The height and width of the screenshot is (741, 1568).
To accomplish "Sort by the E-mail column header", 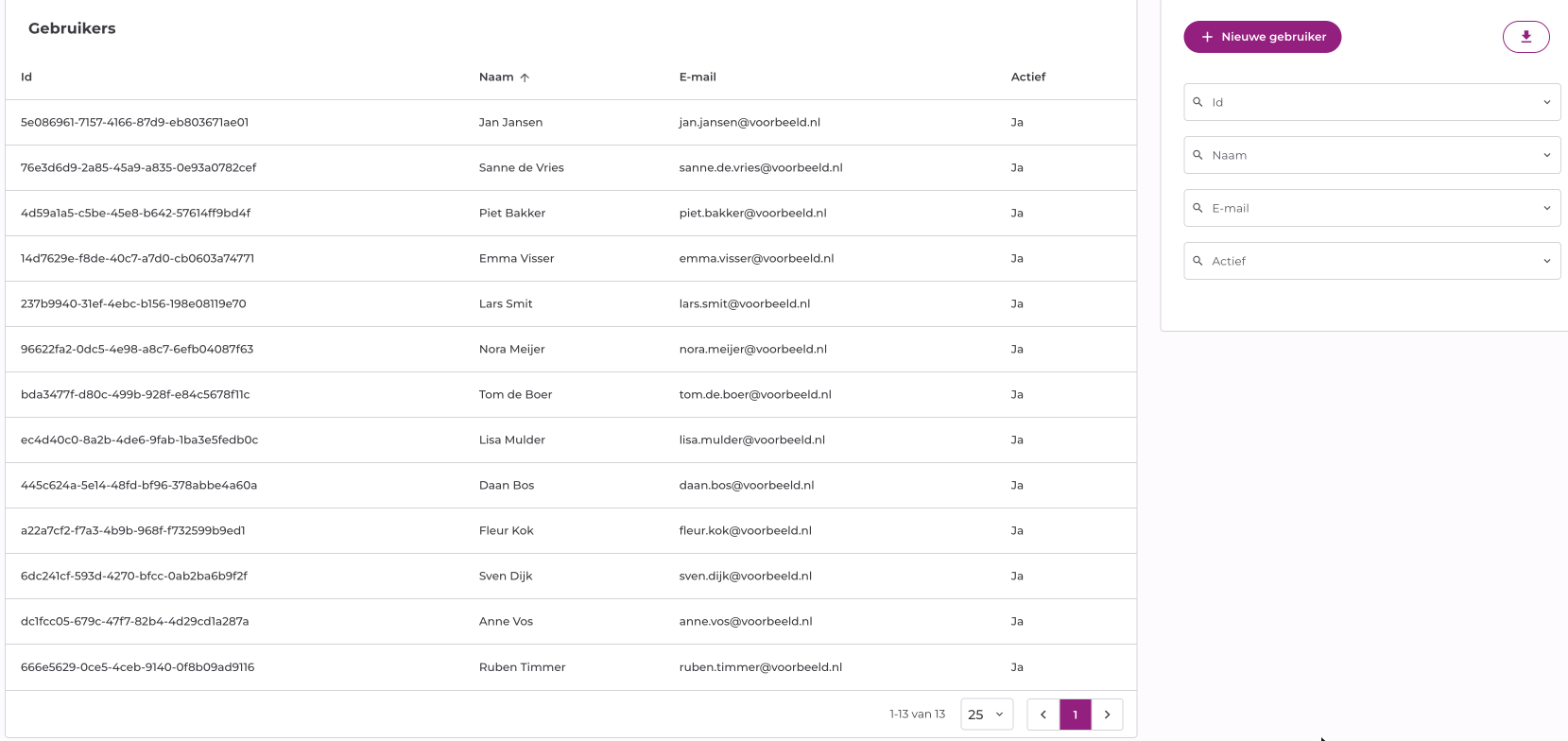I will coord(697,77).
